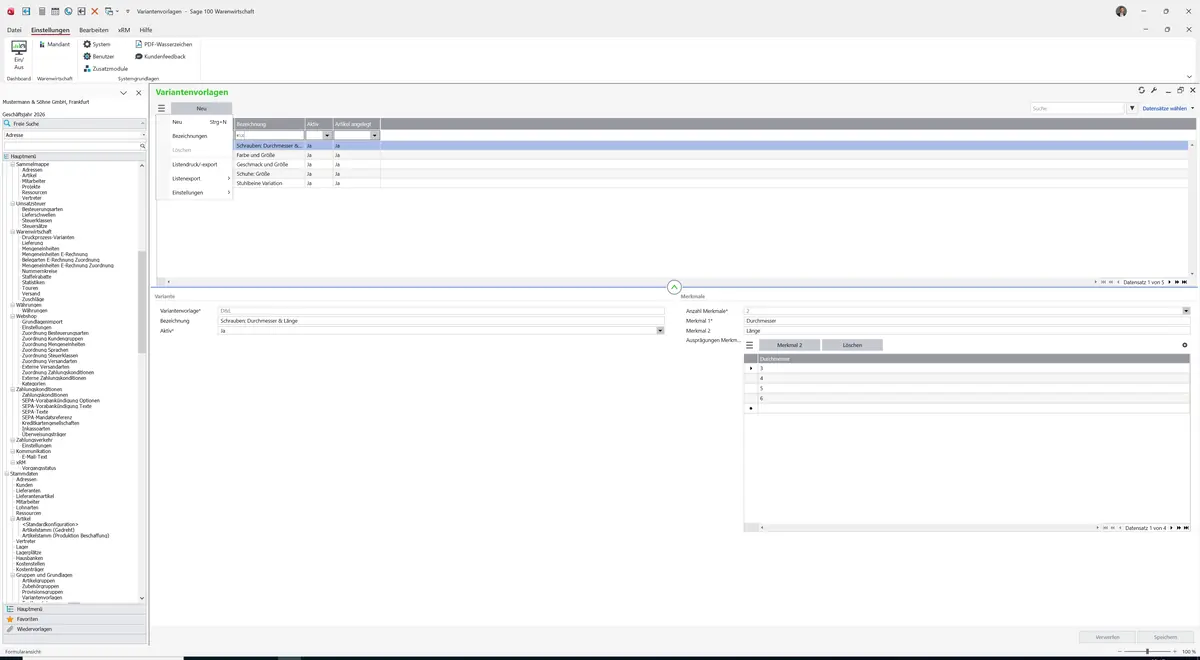Image resolution: width=1200 pixels, height=660 pixels.
Task: Open the calculator icon in quick access toolbar
Action: [42, 11]
